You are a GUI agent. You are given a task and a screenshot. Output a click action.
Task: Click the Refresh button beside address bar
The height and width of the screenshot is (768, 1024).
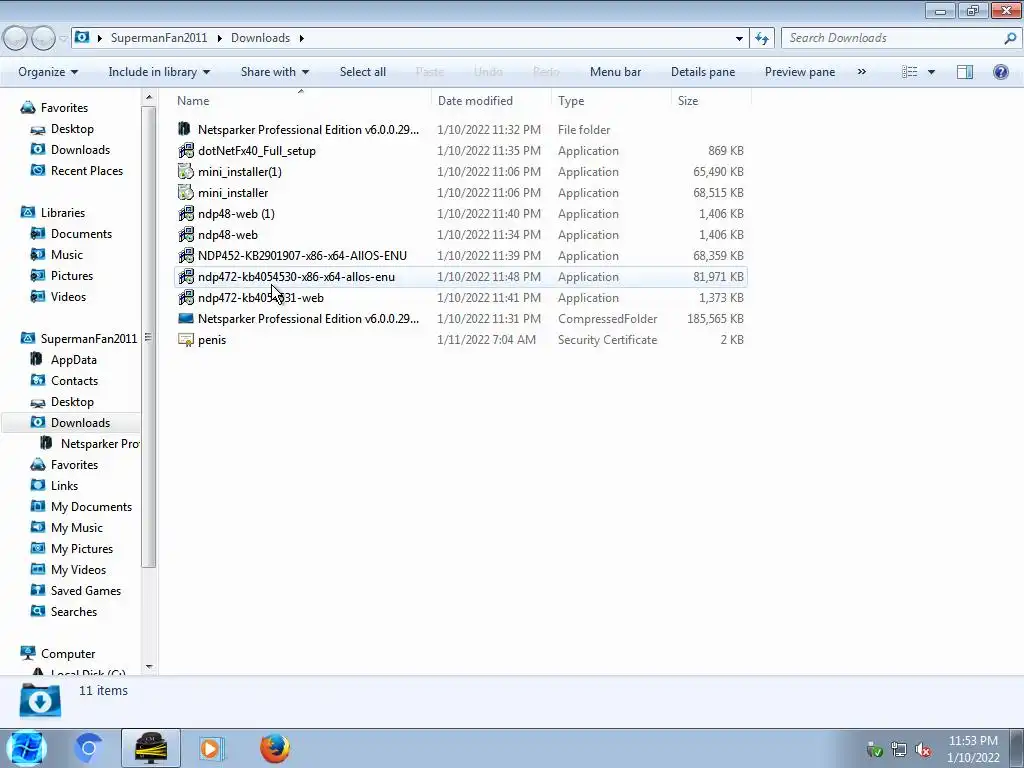(x=762, y=38)
